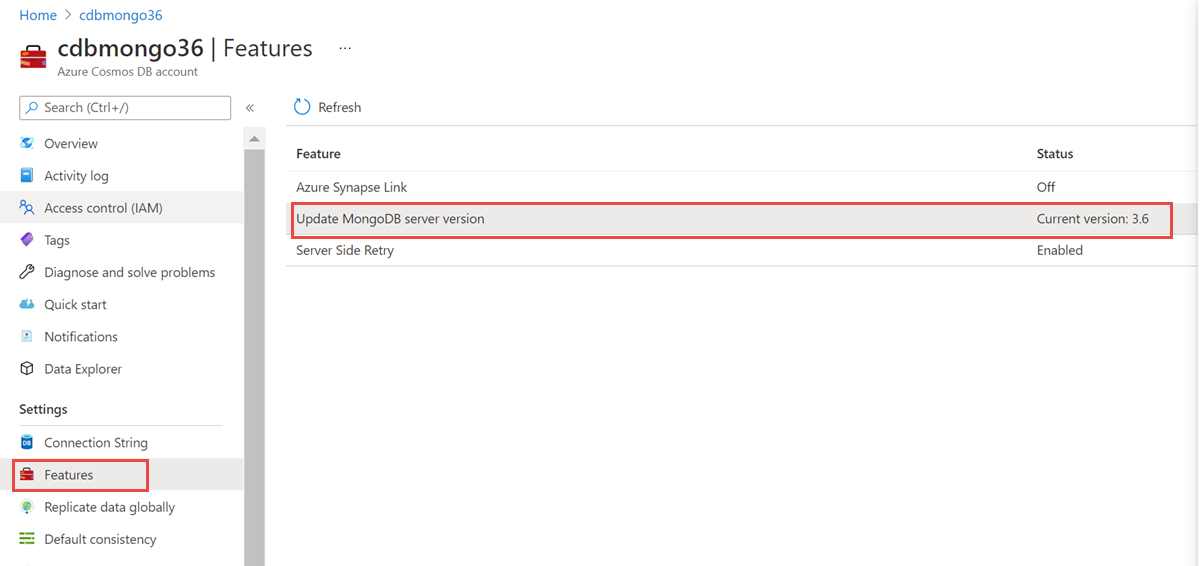Click Current version: 3.6 status
Viewport: 1200px width, 566px height.
[1093, 219]
